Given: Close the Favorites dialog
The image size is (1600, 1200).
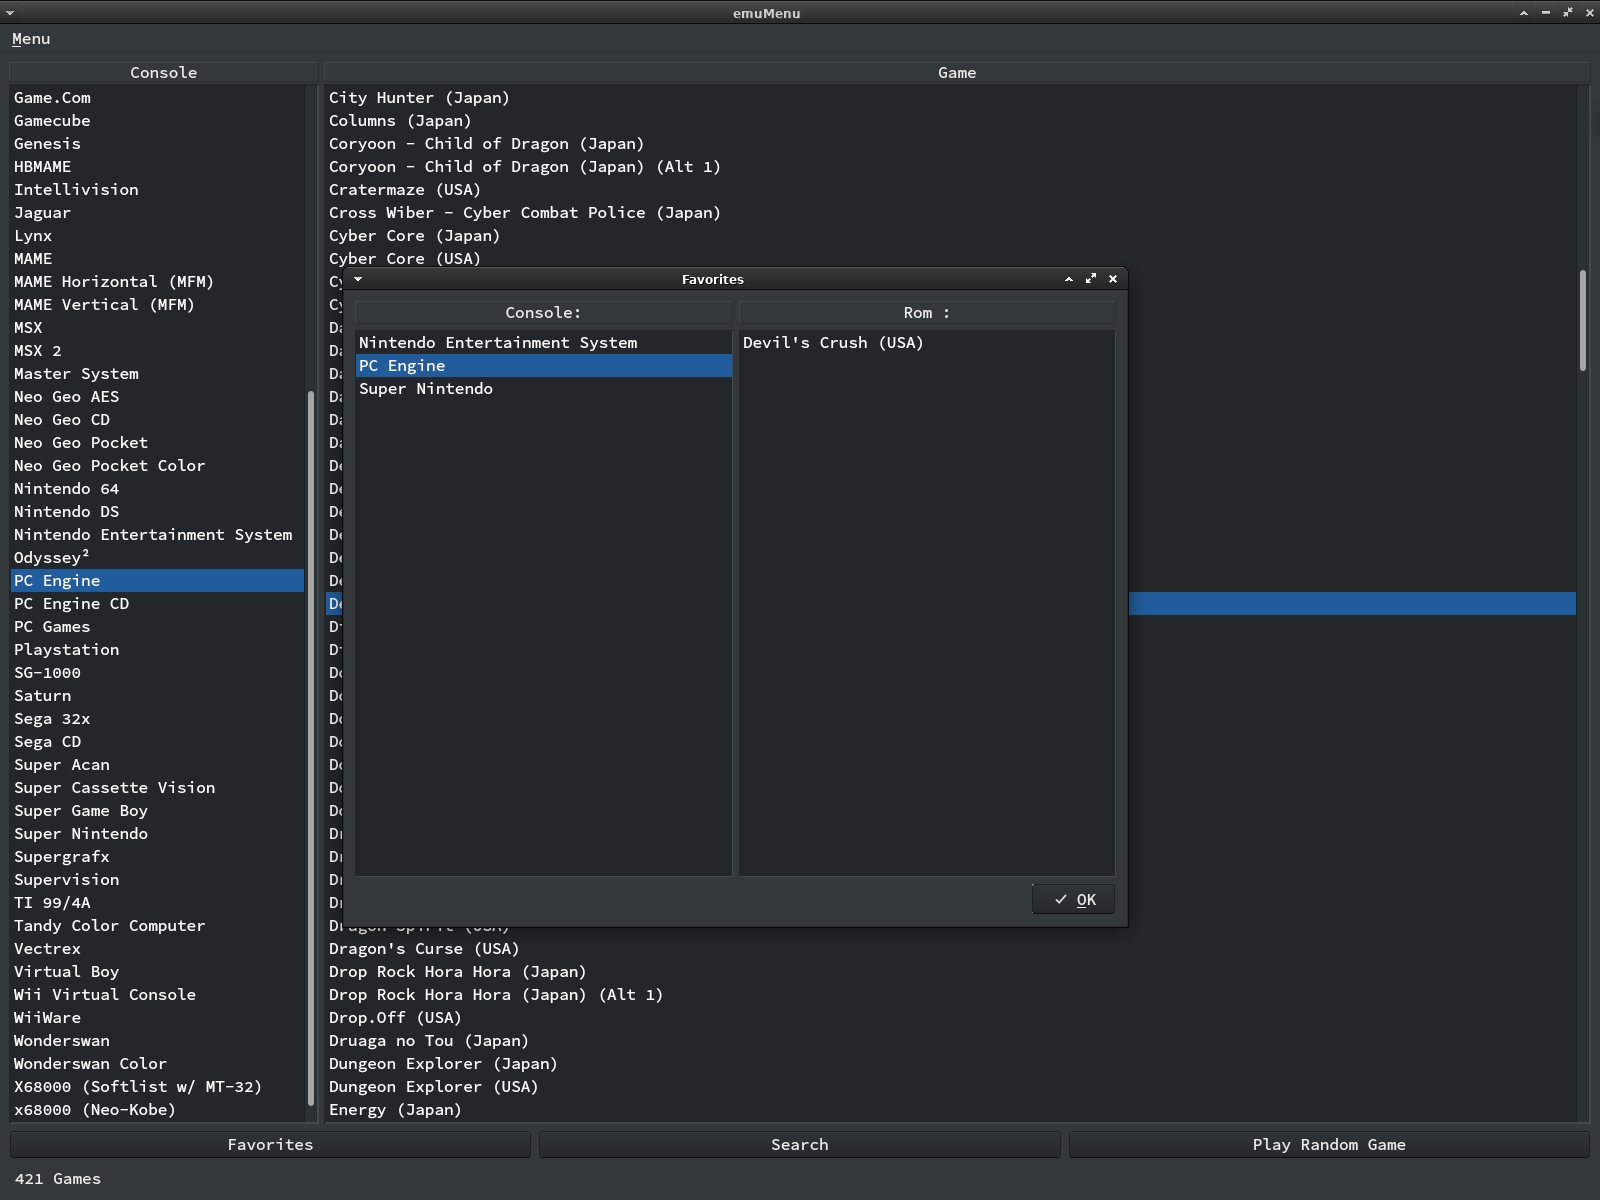Looking at the screenshot, I should click(1113, 279).
